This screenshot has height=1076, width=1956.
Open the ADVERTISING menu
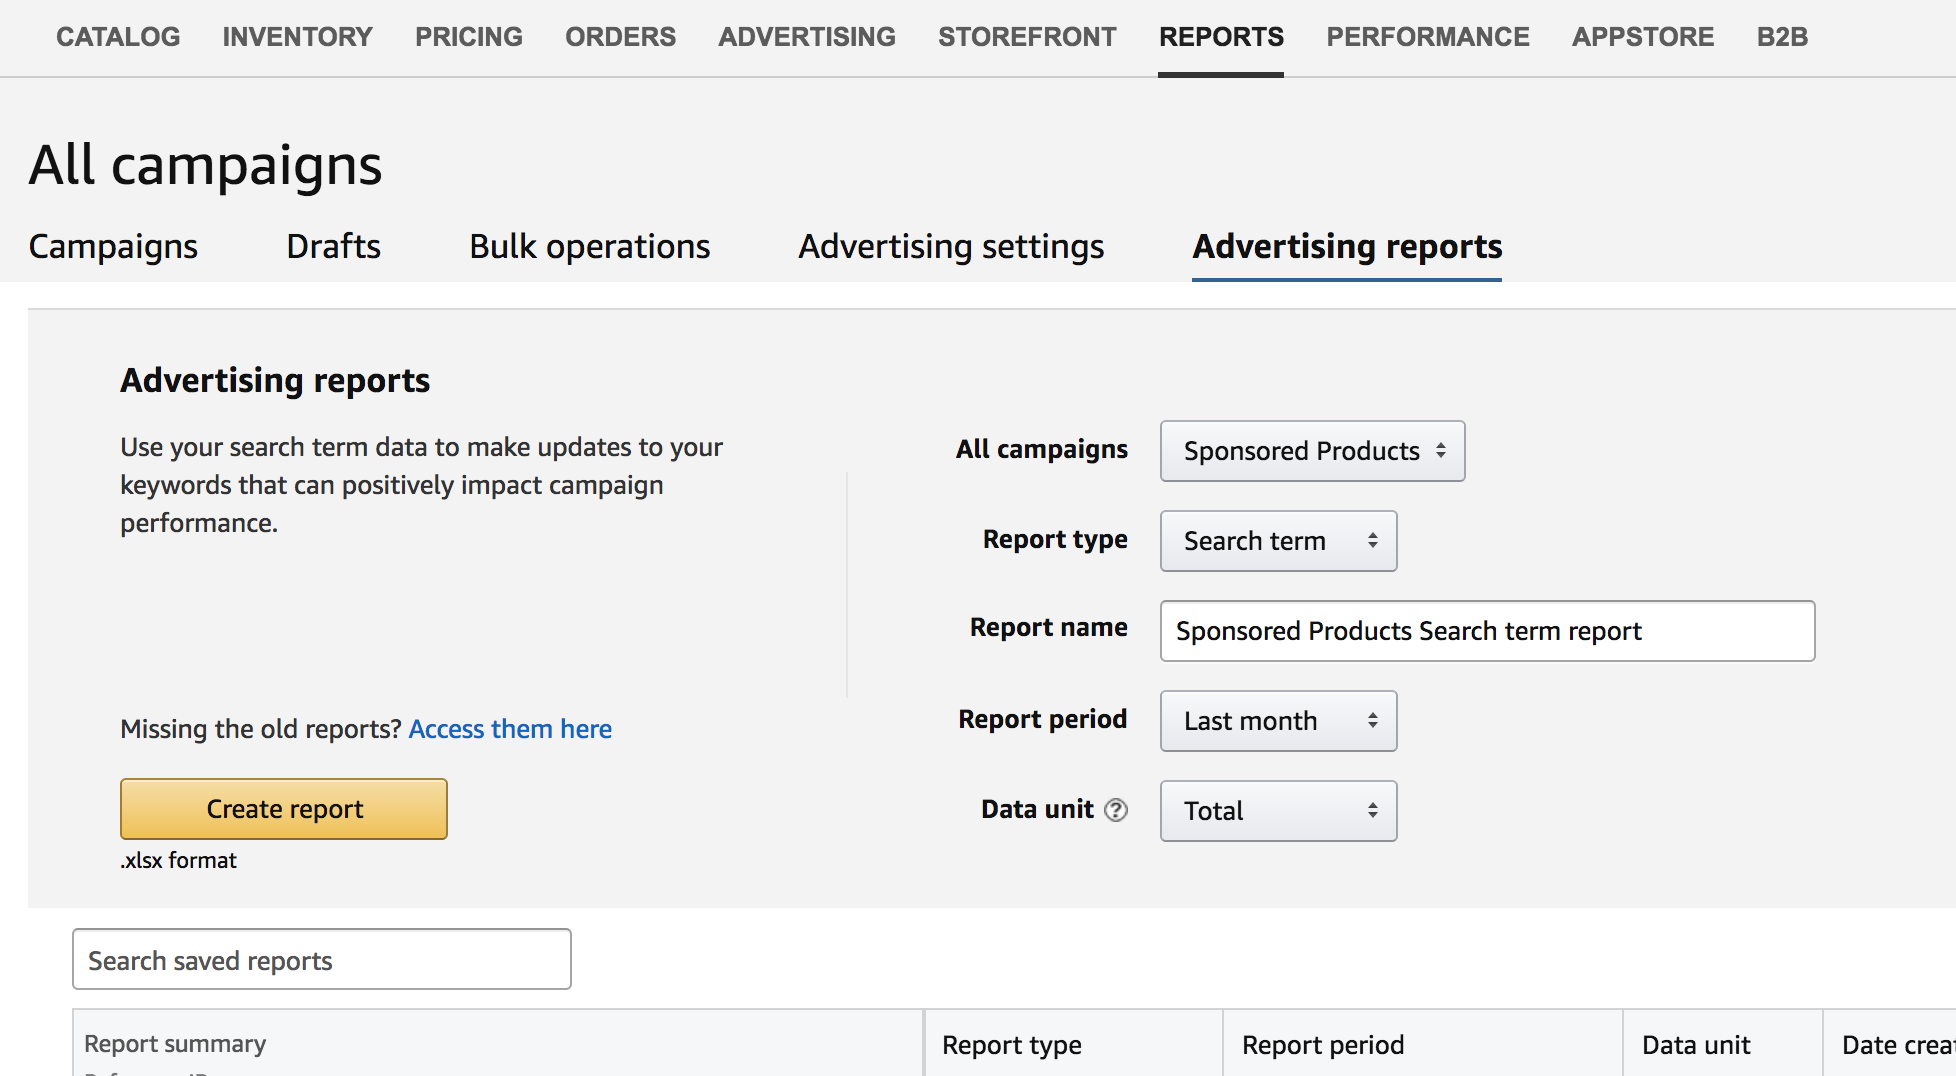(x=807, y=37)
